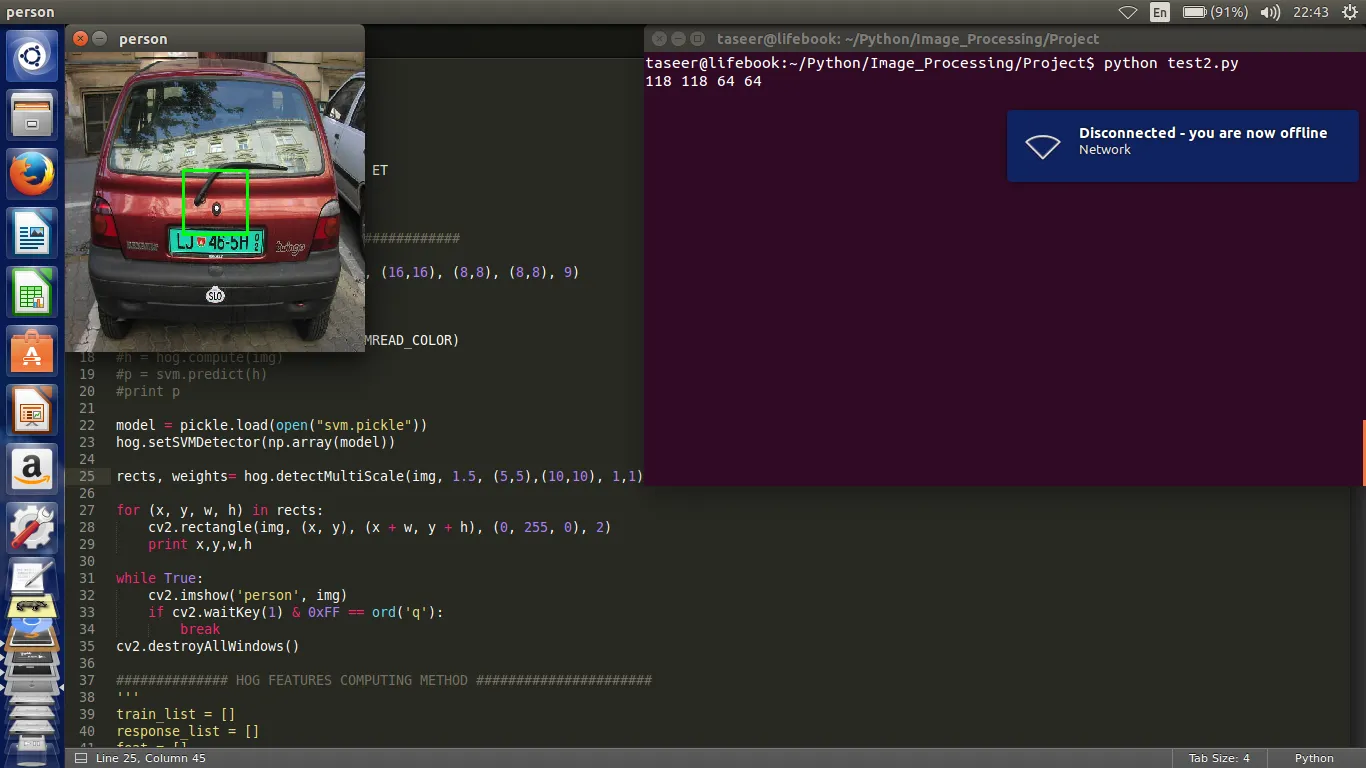Image resolution: width=1366 pixels, height=768 pixels.
Task: Click the MREAD_COLOR) code fragment
Action: tap(412, 340)
